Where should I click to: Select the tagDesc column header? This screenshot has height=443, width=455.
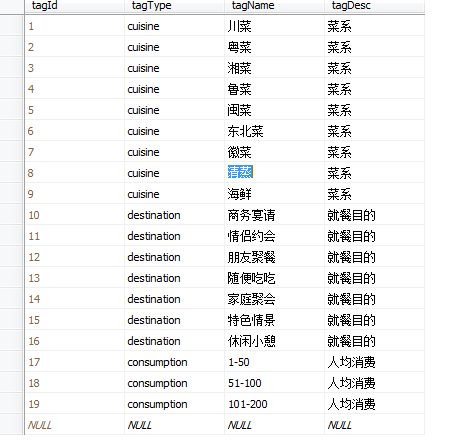[x=374, y=6]
